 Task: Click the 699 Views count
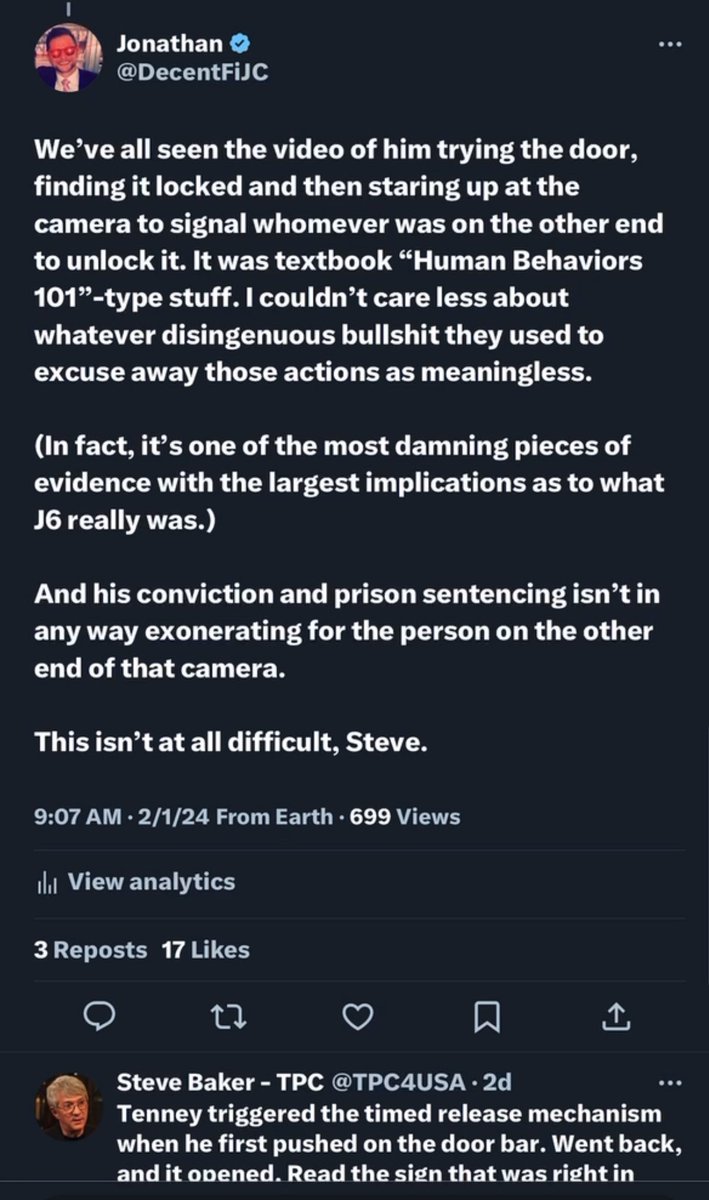tap(403, 816)
